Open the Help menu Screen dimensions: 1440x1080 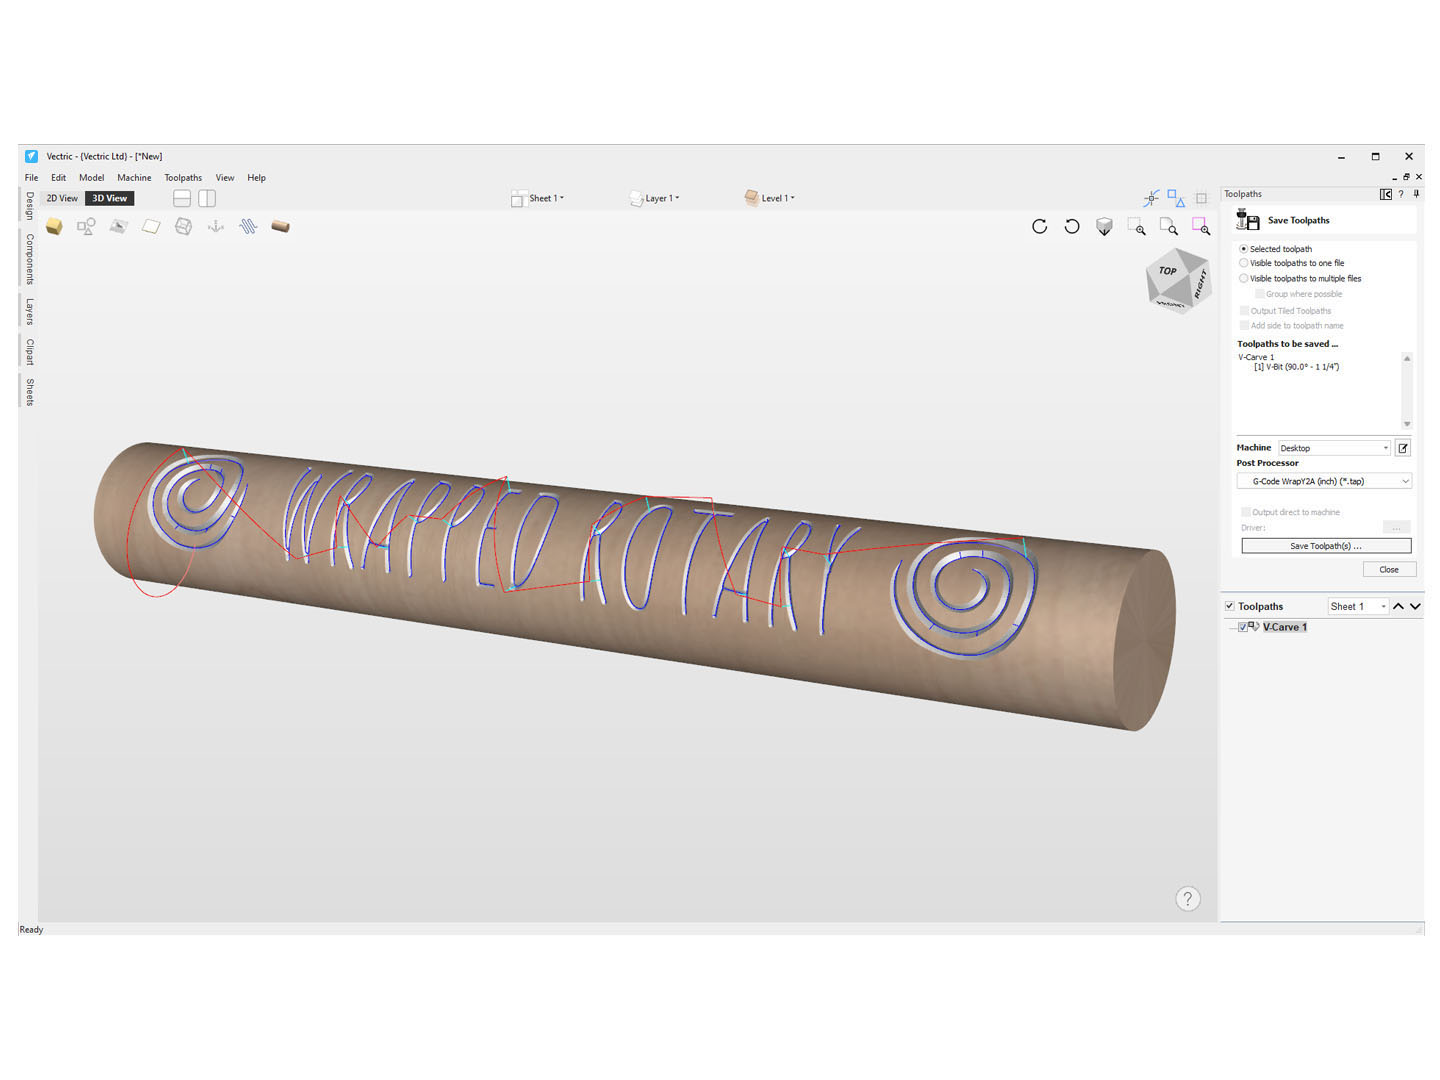257,178
